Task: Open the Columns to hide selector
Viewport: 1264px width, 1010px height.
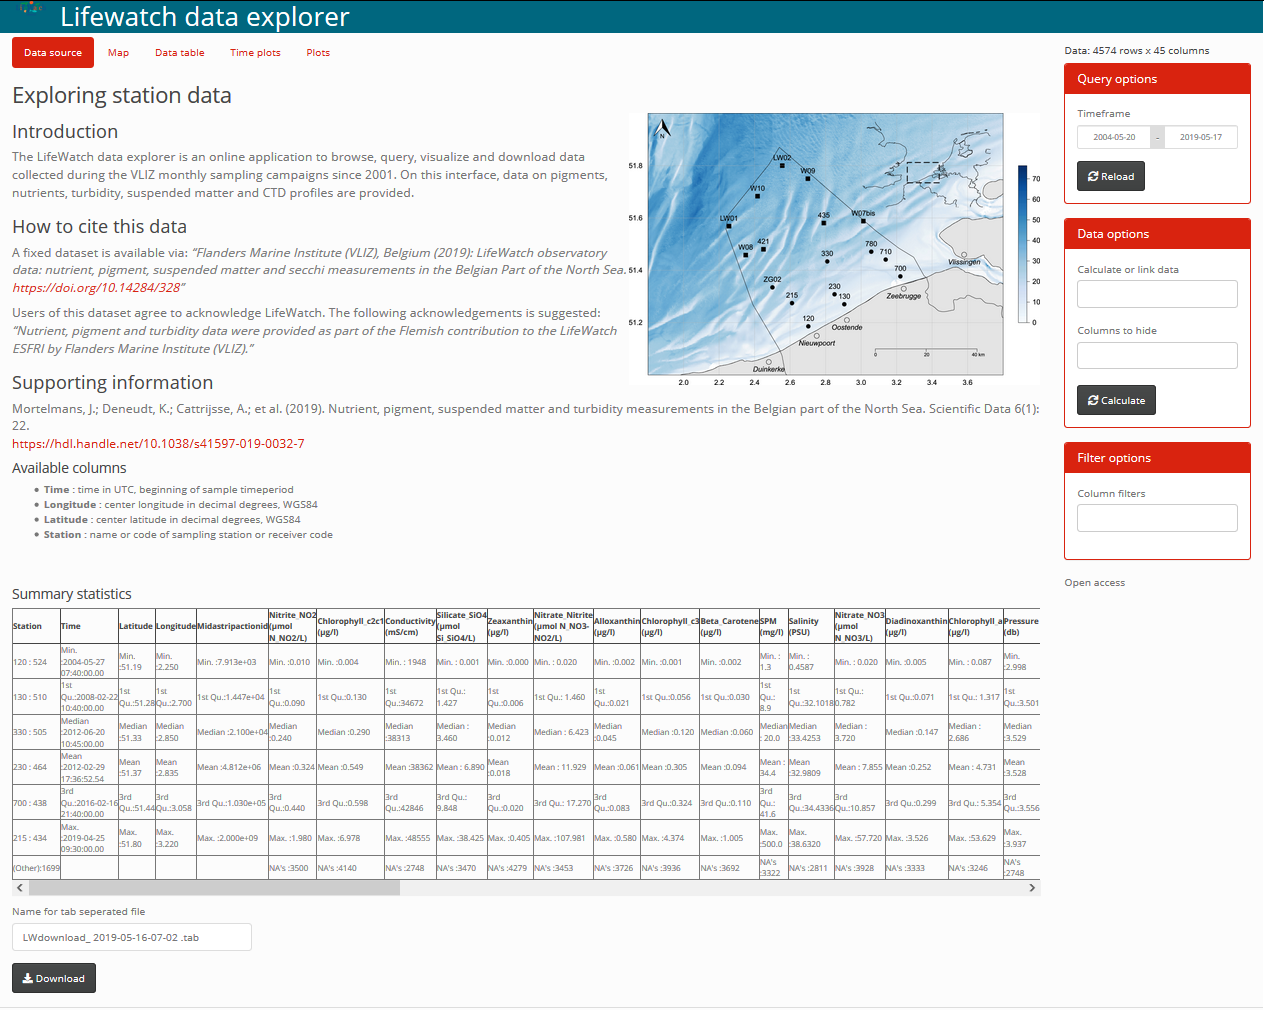Action: (1157, 355)
